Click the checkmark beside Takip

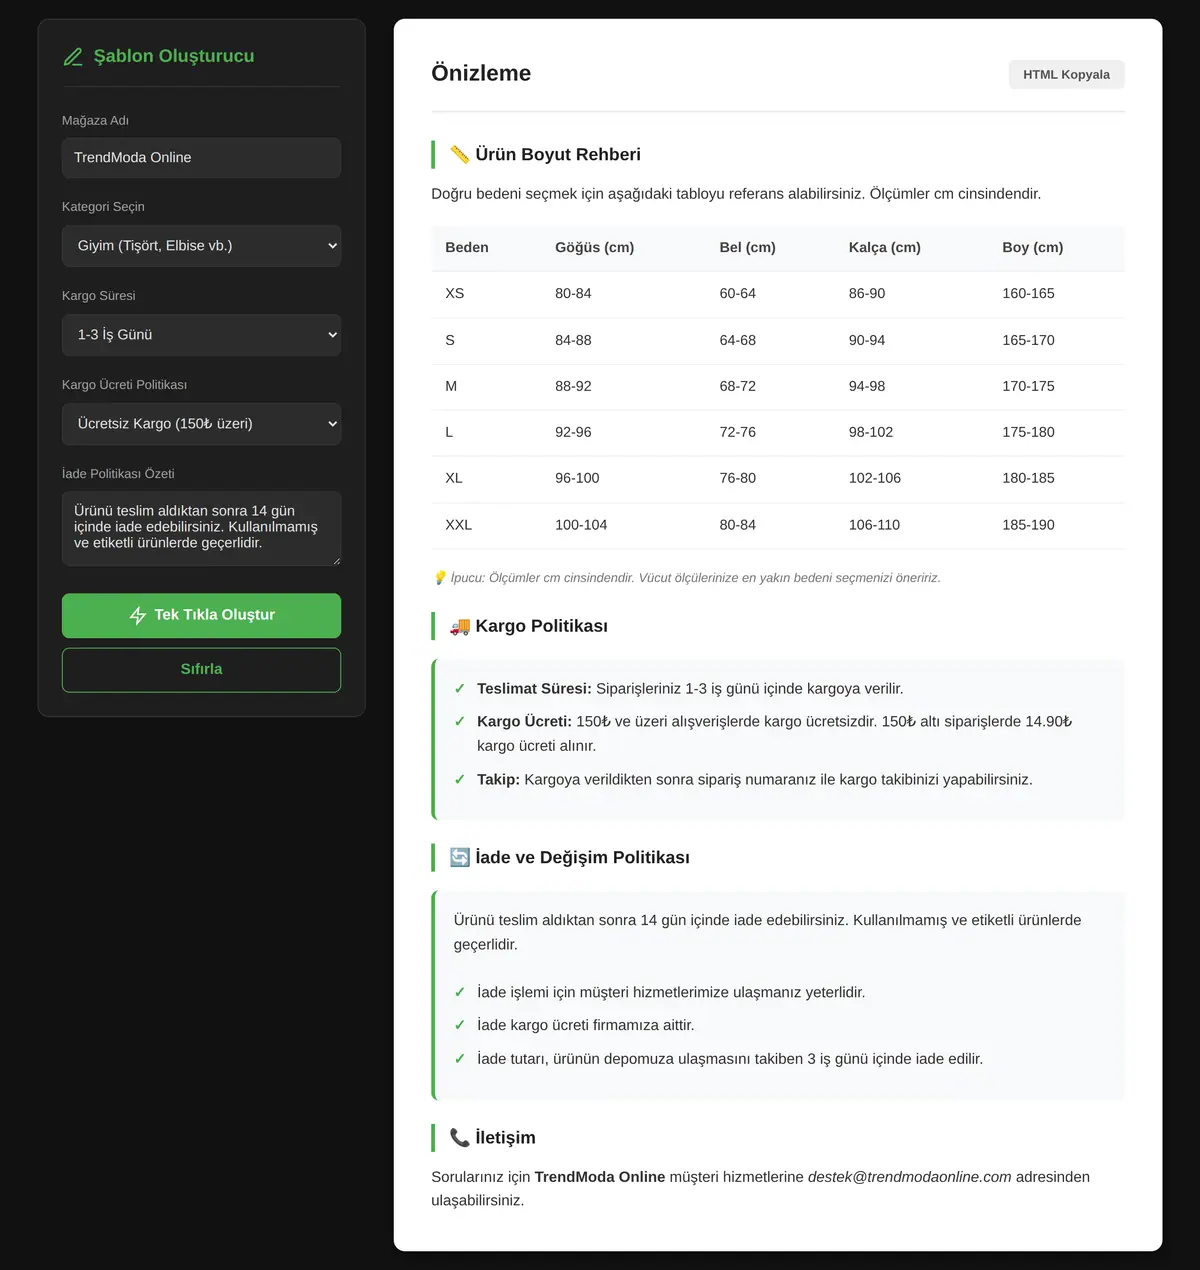[460, 779]
